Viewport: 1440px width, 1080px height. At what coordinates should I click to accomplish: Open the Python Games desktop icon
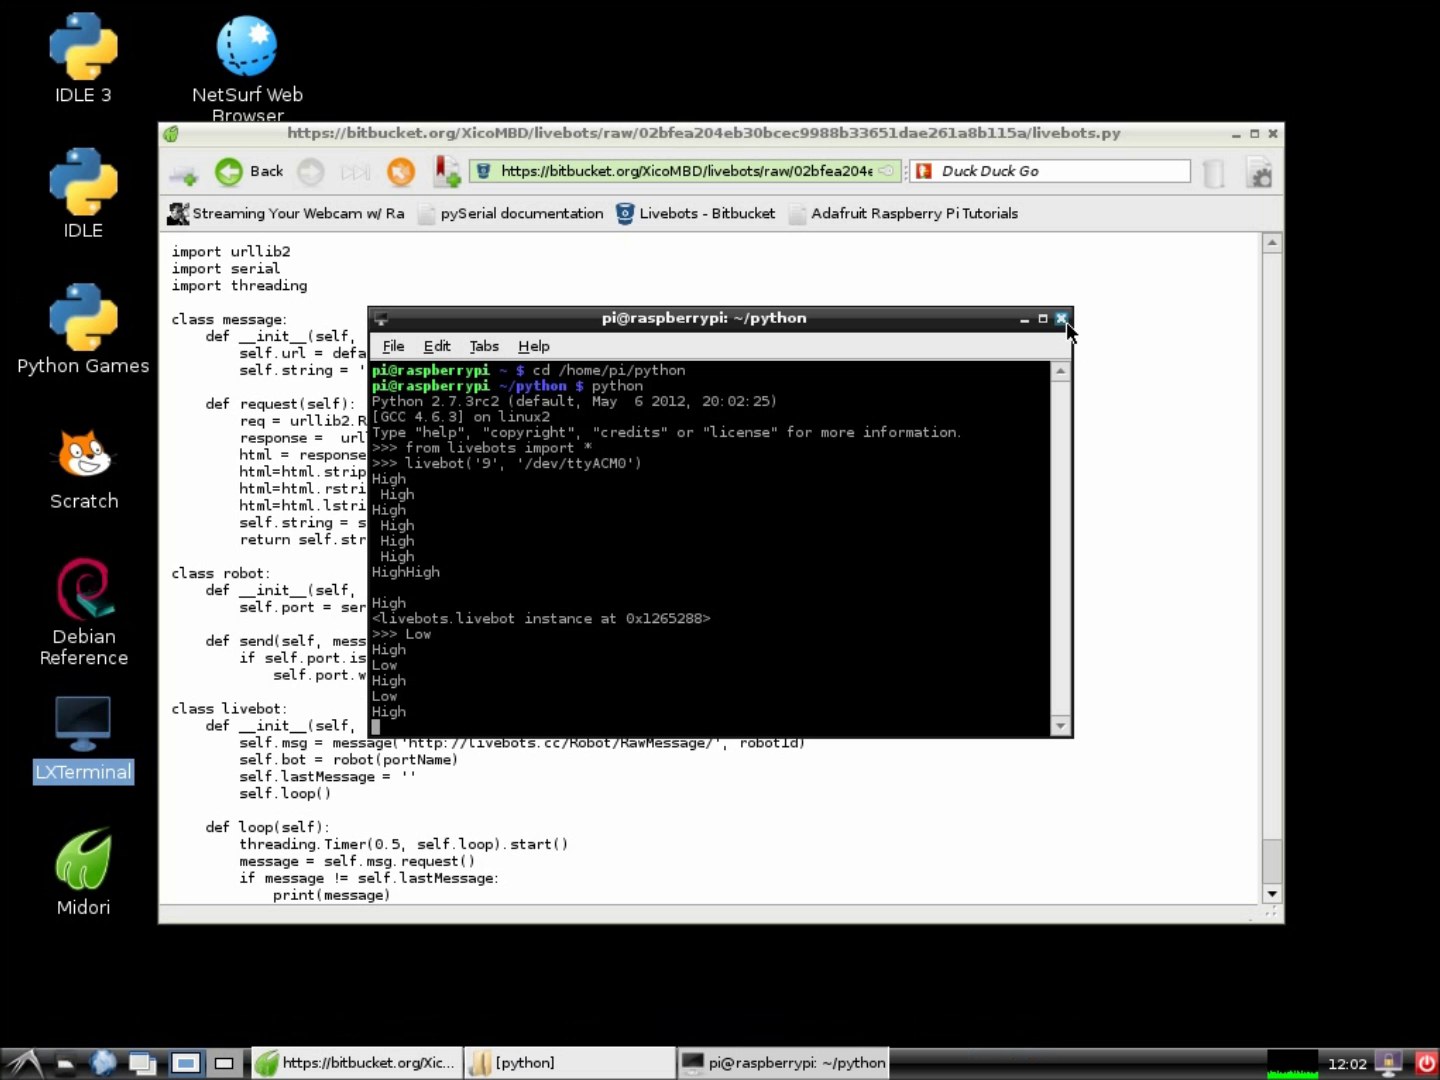click(83, 330)
